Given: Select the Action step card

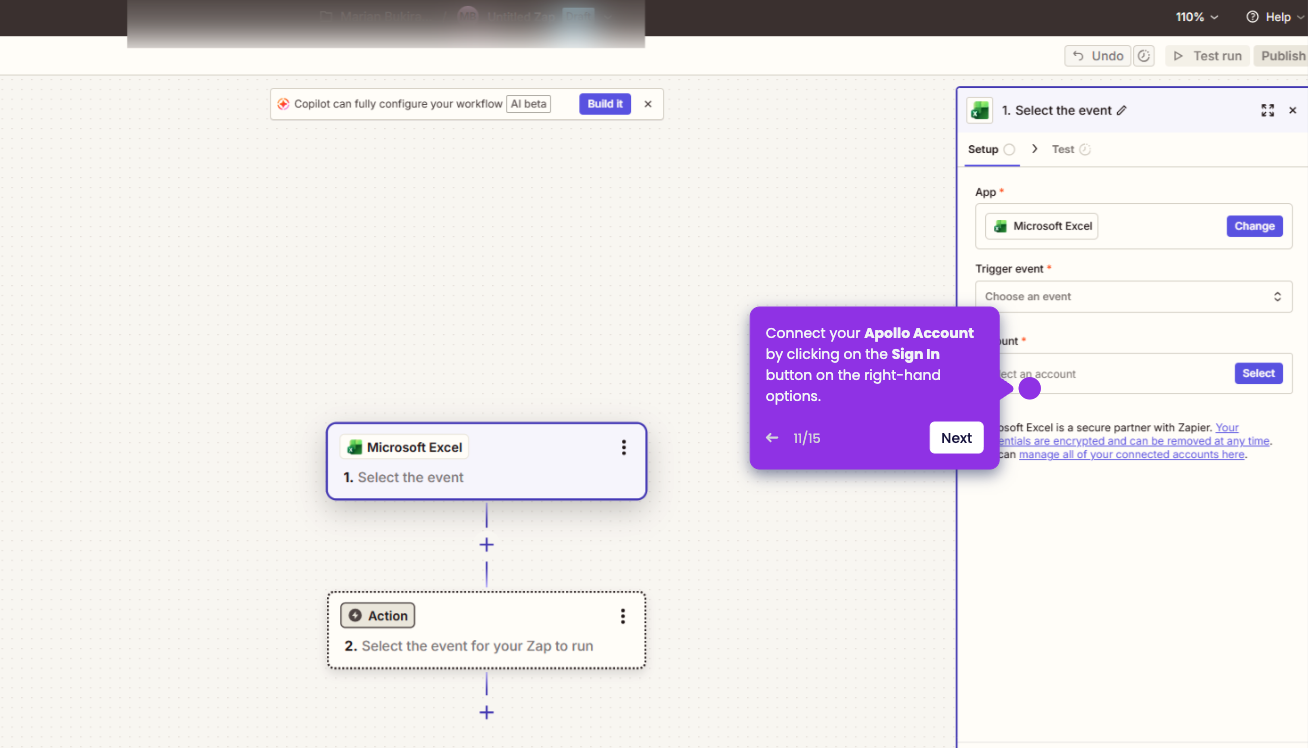Looking at the screenshot, I should (487, 630).
